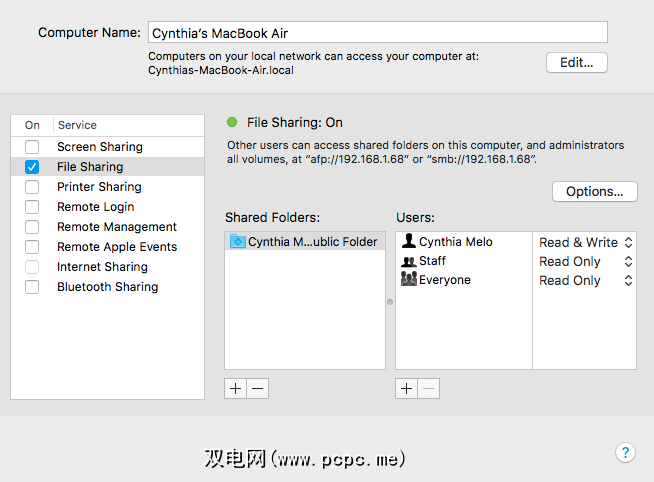Click the green File Sharing status indicator
654x482 pixels.
point(232,122)
